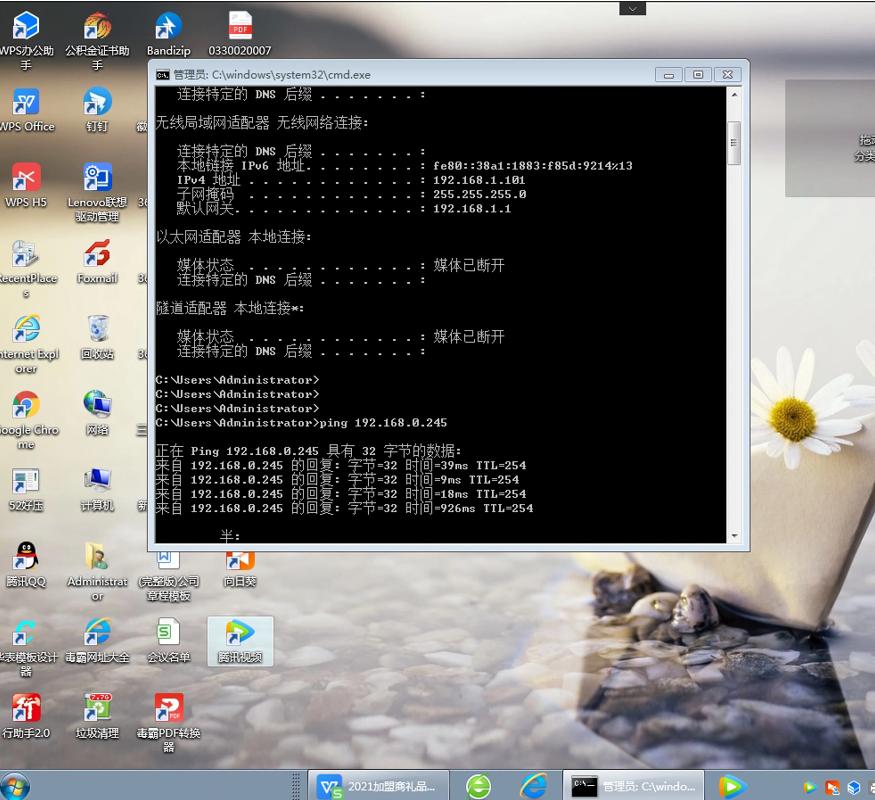Open the 垃圾清理 cleanup shortcut
Screen dimensions: 875x800
97,710
